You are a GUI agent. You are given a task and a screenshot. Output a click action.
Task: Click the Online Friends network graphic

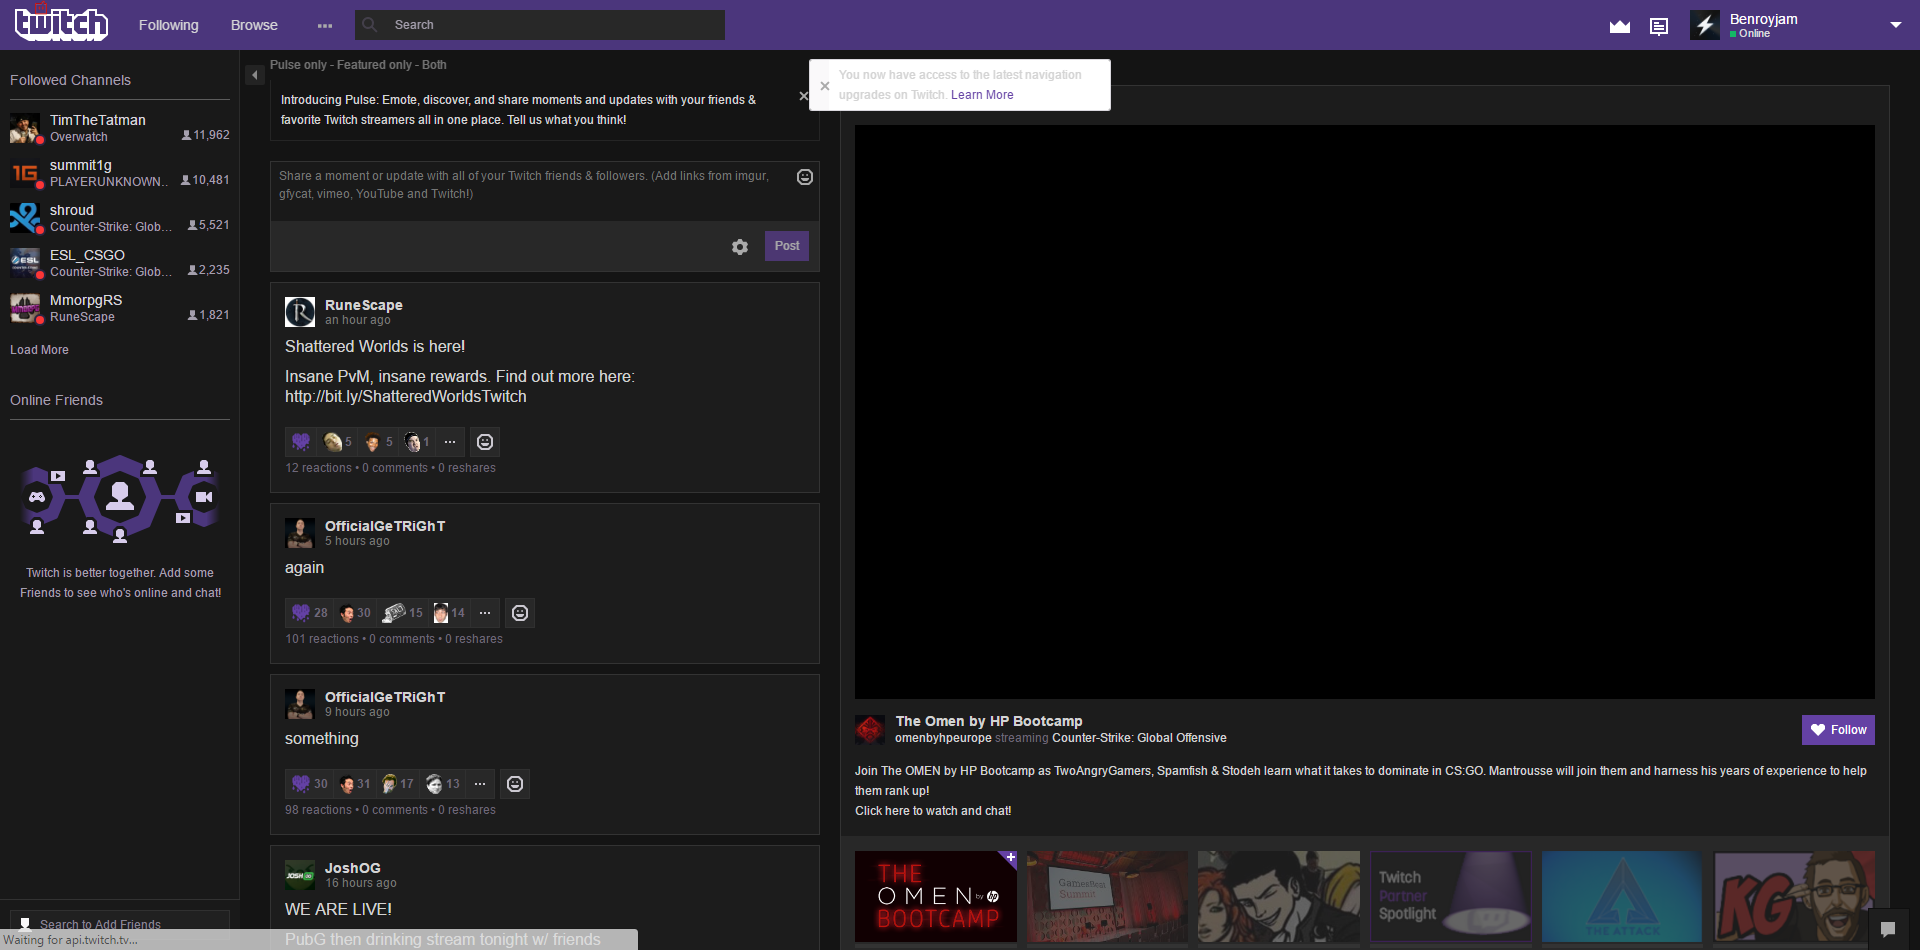tap(120, 497)
